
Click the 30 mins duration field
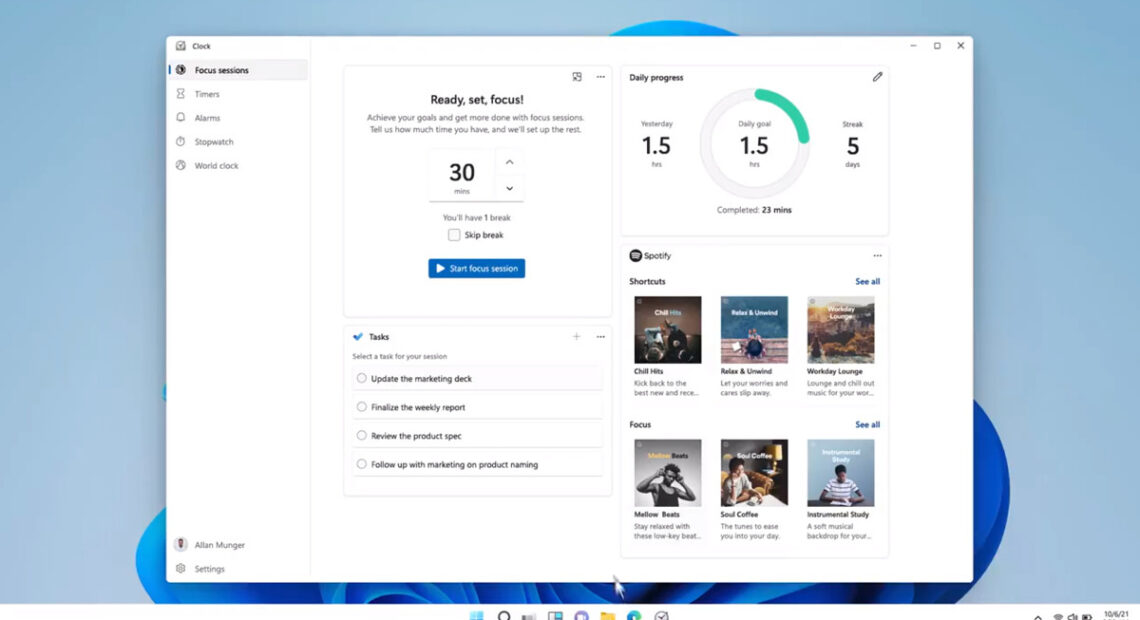[462, 175]
